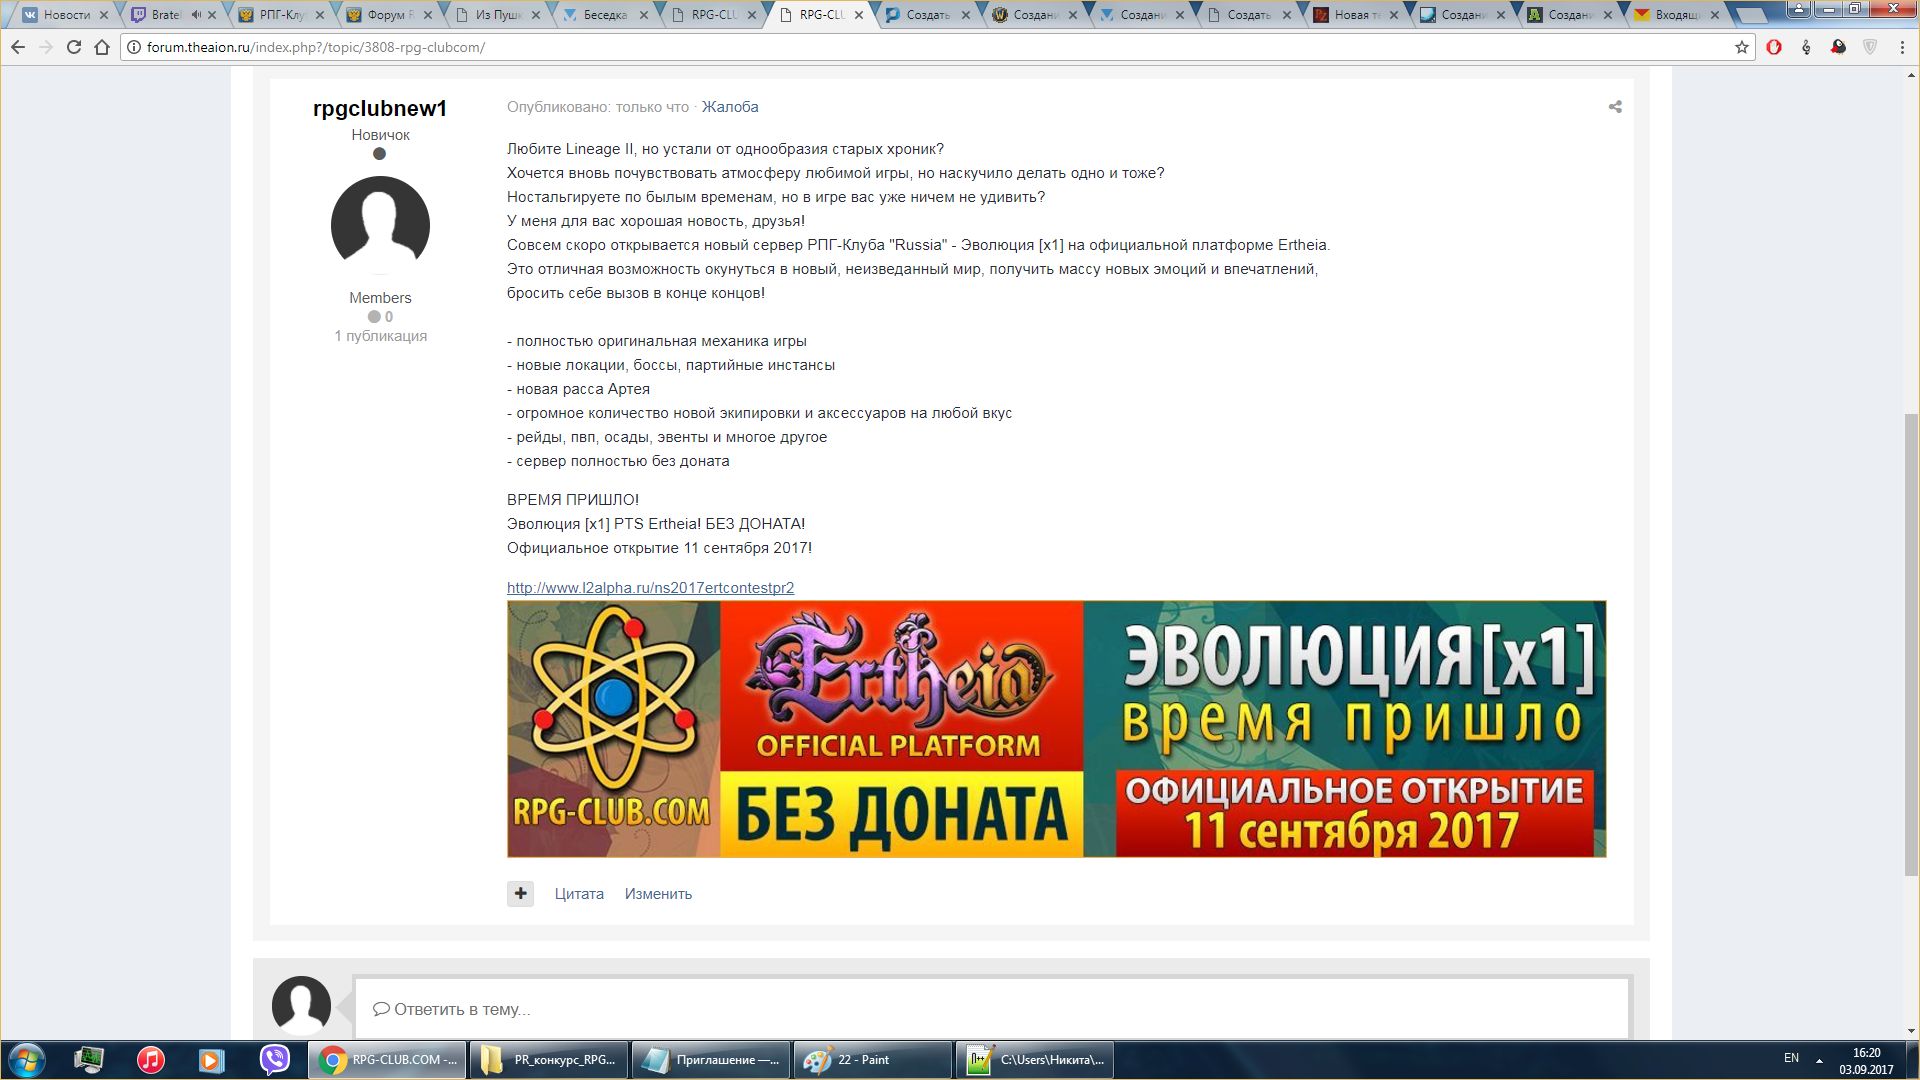Viewport: 1920px width, 1080px height.
Task: Open the red Opera-style extension icon
Action: coord(1774,47)
